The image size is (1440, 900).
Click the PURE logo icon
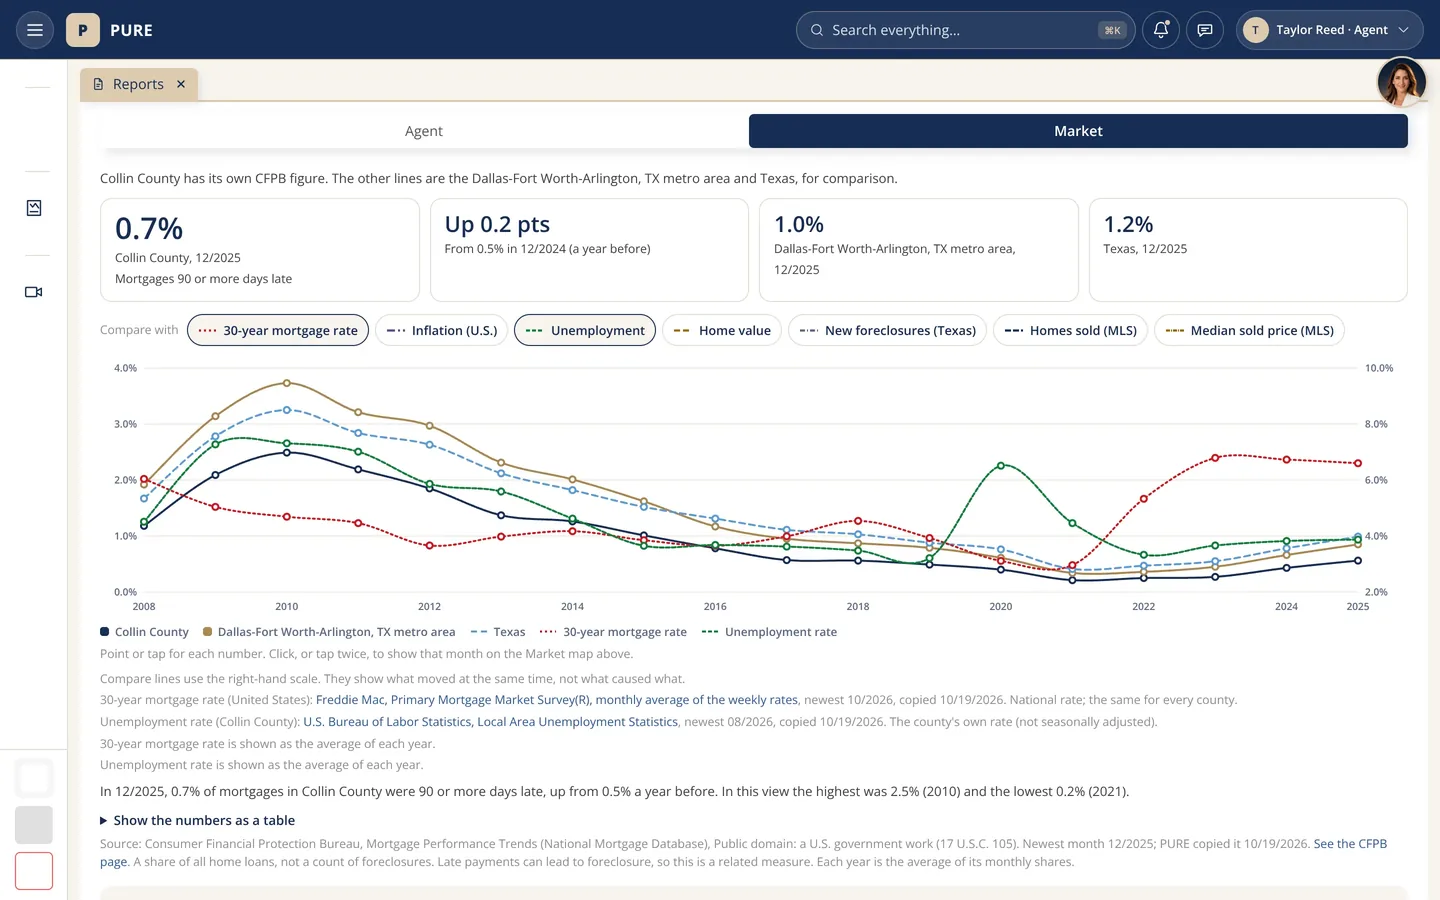click(x=83, y=30)
